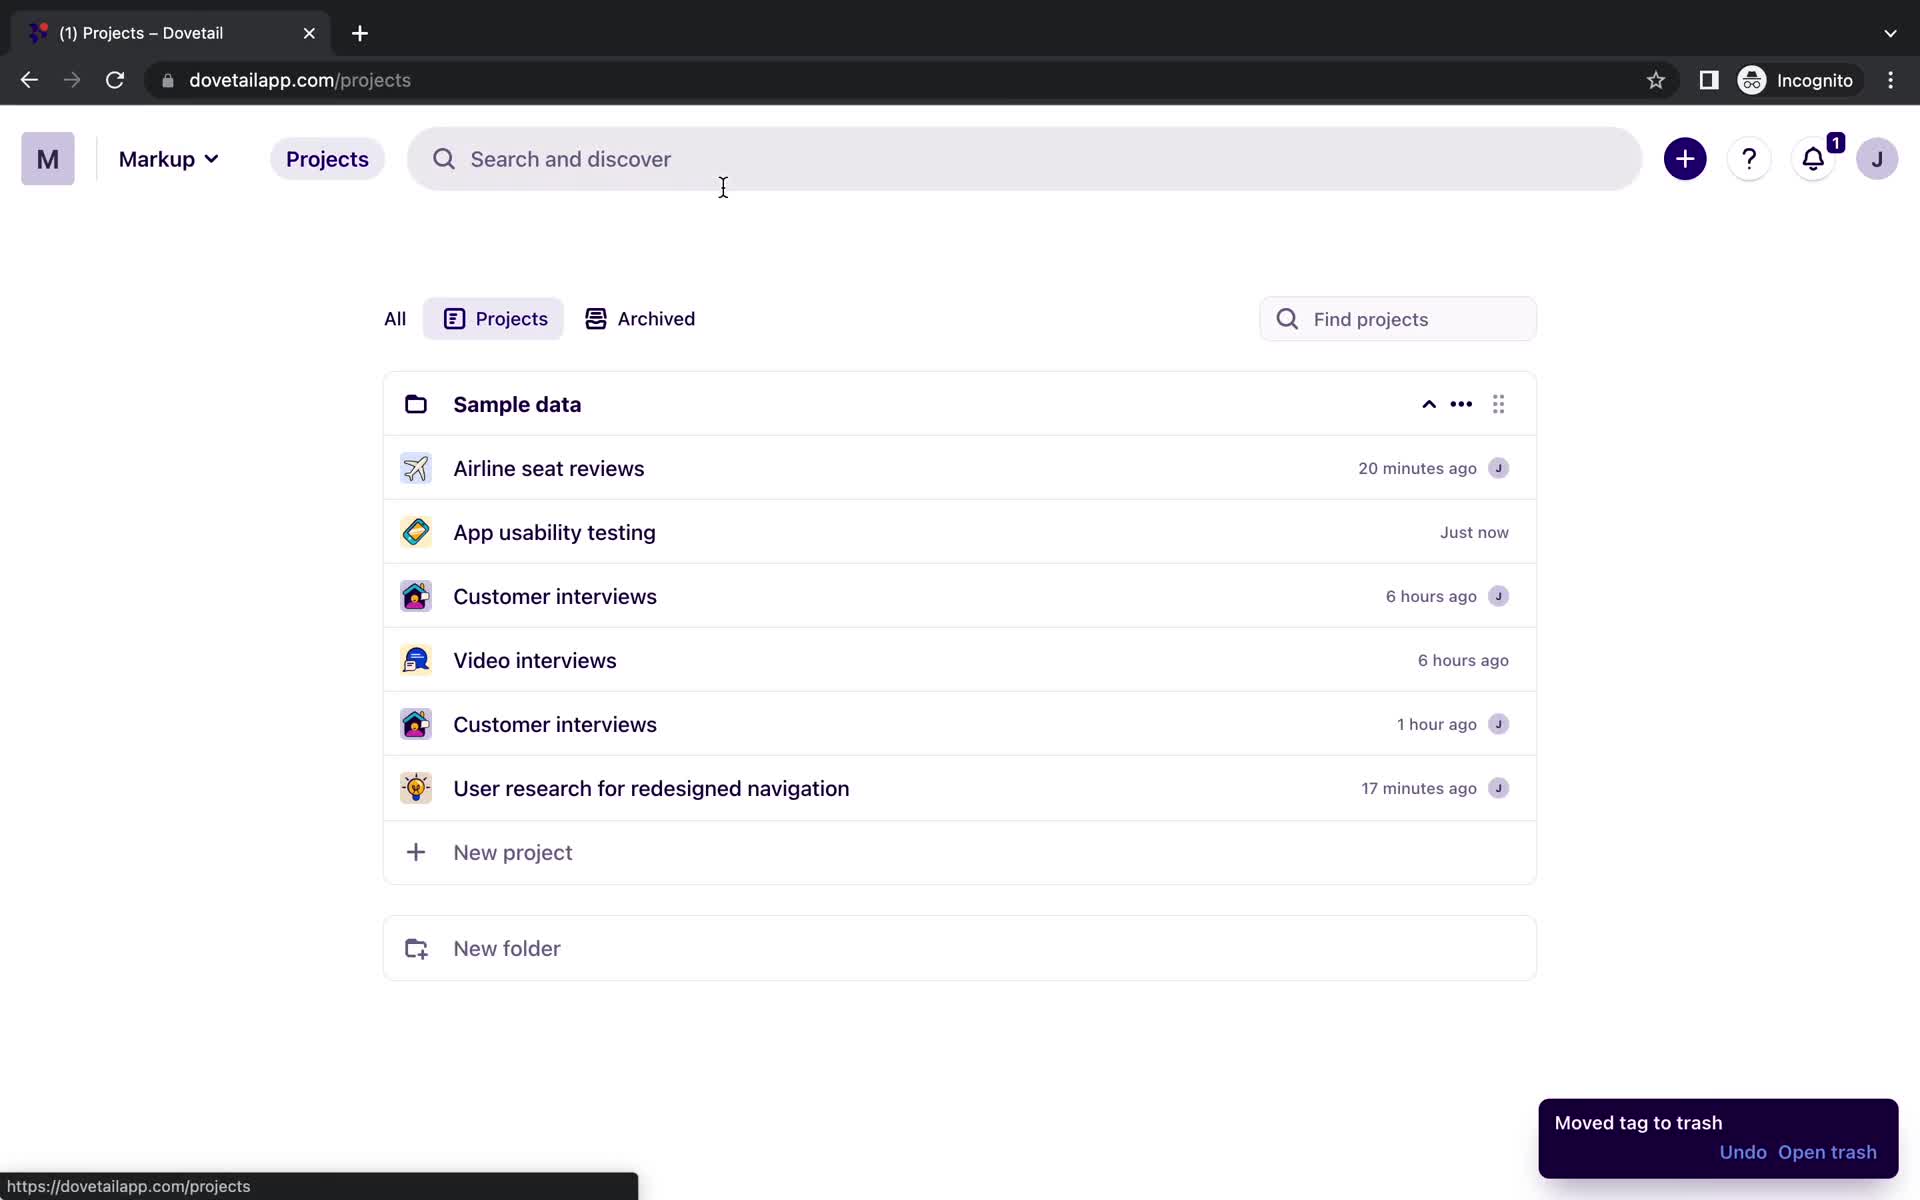Collapse the Sample data folder
This screenshot has height=1200, width=1920.
[x=1428, y=404]
